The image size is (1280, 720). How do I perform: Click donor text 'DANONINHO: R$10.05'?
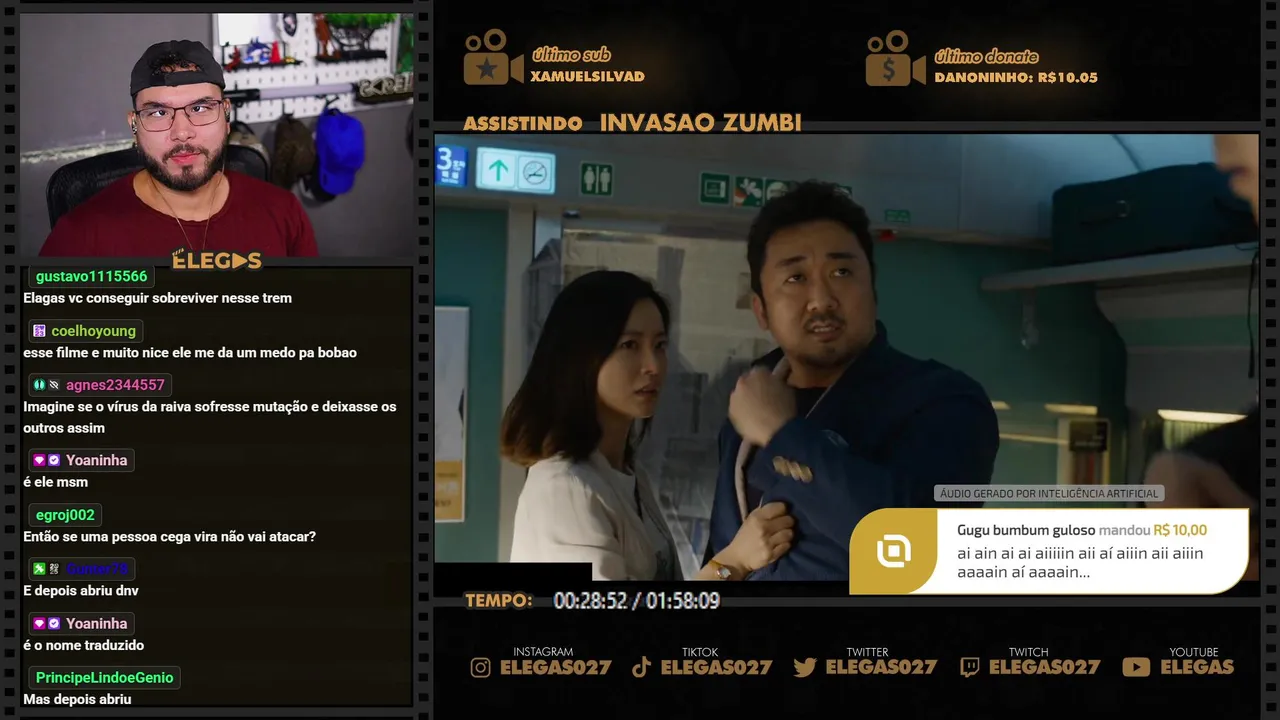point(1015,77)
